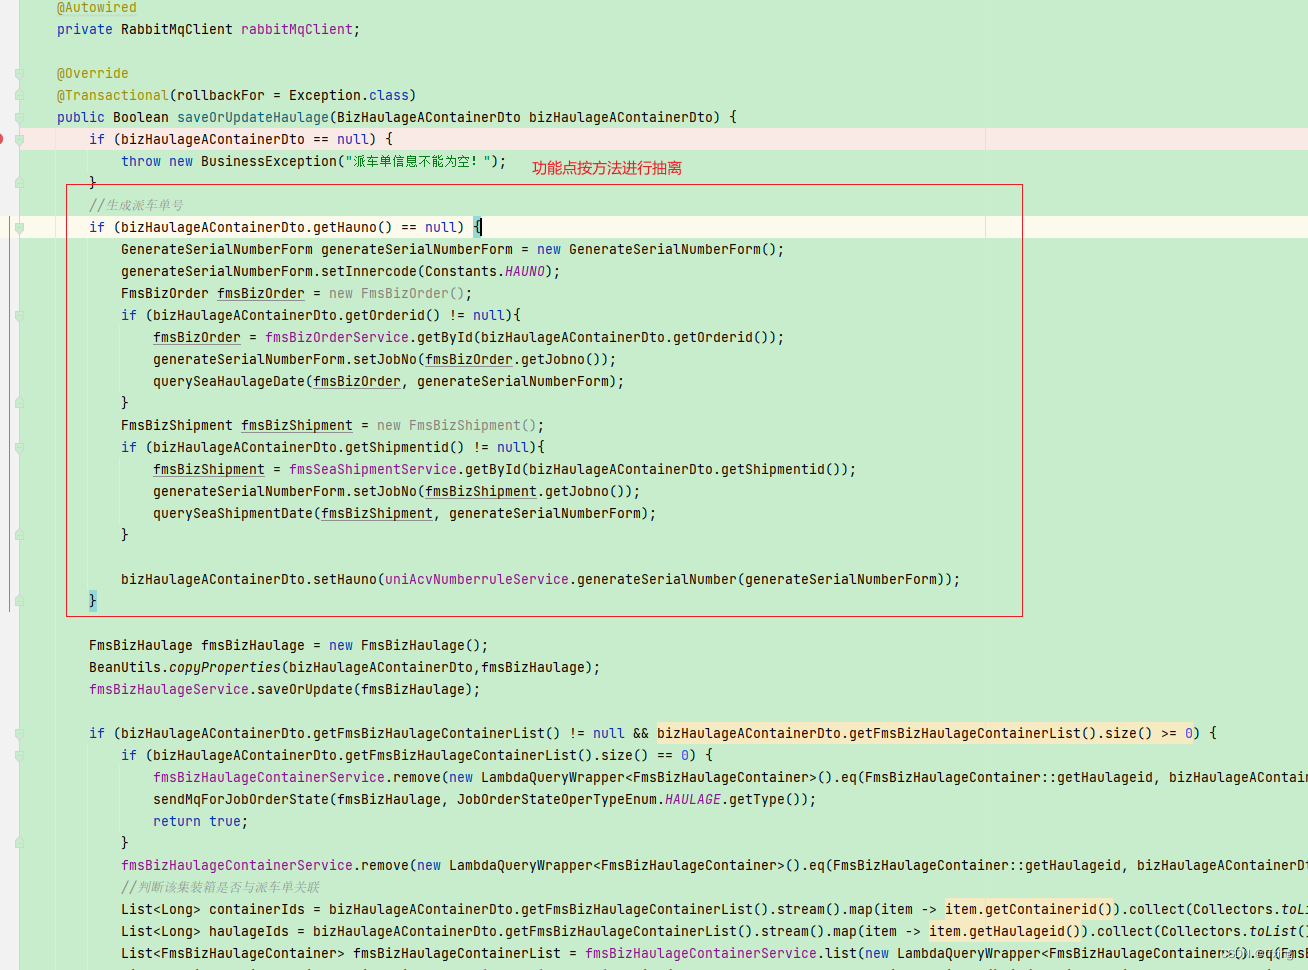Click the querySeaShipmentDate method call

point(233,513)
